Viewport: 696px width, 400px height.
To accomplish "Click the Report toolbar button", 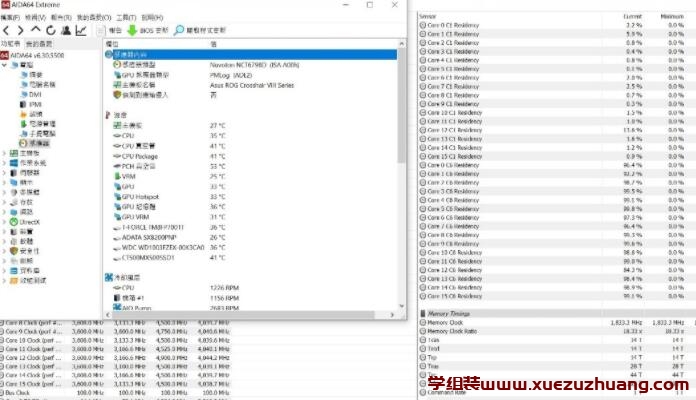I will tap(109, 31).
